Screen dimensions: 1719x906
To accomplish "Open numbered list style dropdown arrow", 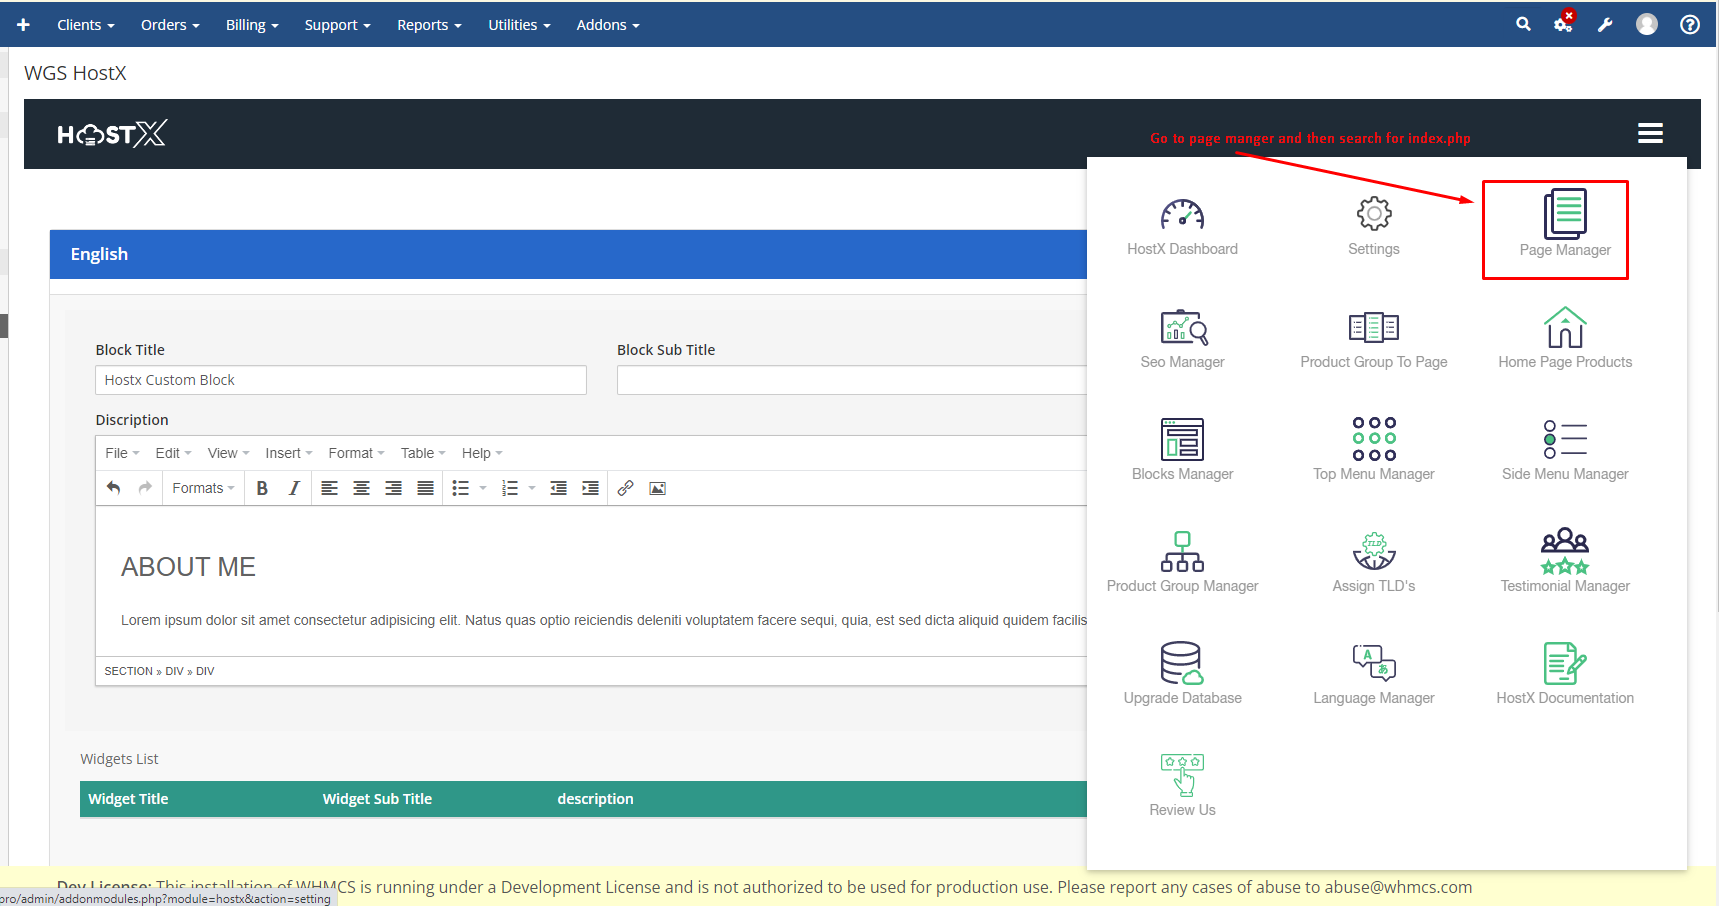I will 532,488.
